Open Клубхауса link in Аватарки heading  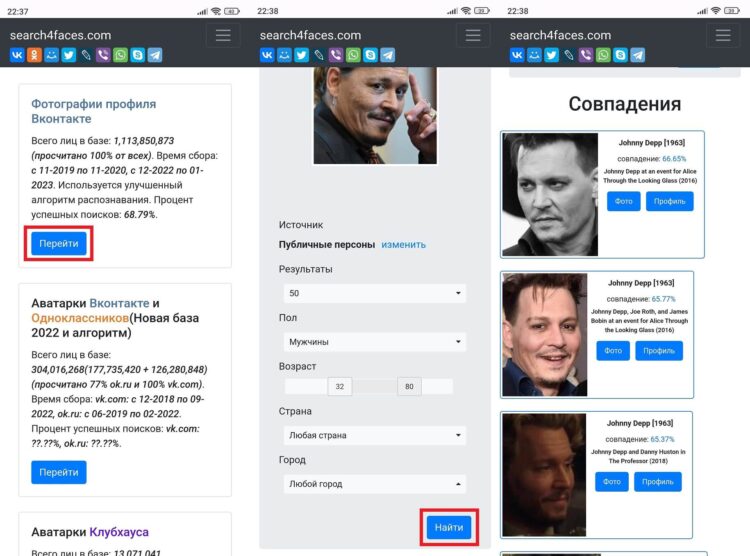[x=119, y=532]
